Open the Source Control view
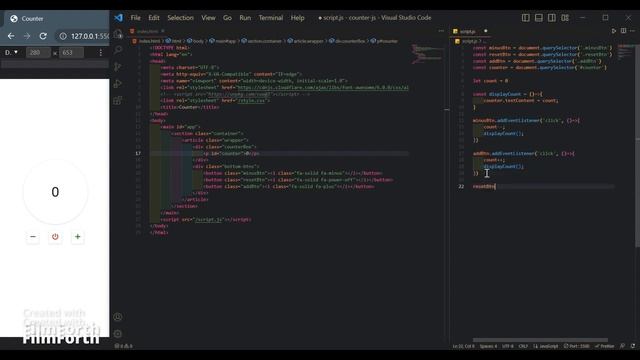 click(118, 67)
